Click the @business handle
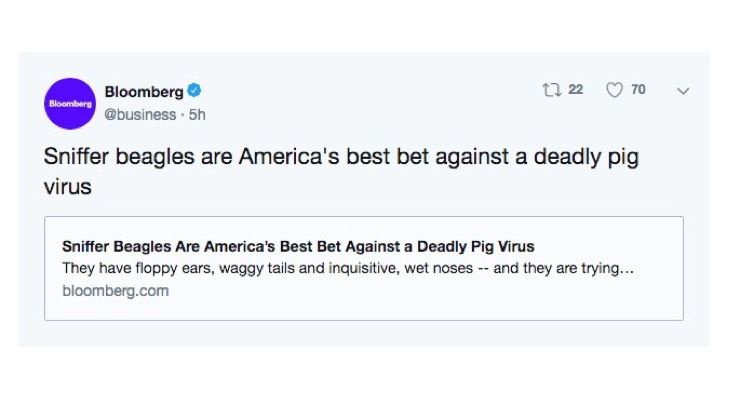The width and height of the screenshot is (740, 405). [x=138, y=114]
